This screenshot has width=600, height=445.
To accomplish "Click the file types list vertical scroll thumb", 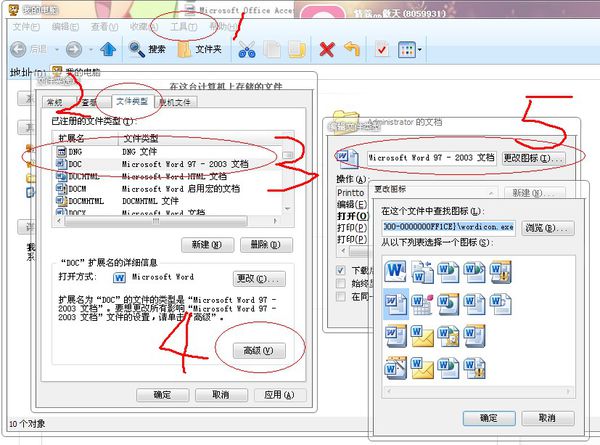I will pyautogui.click(x=288, y=155).
